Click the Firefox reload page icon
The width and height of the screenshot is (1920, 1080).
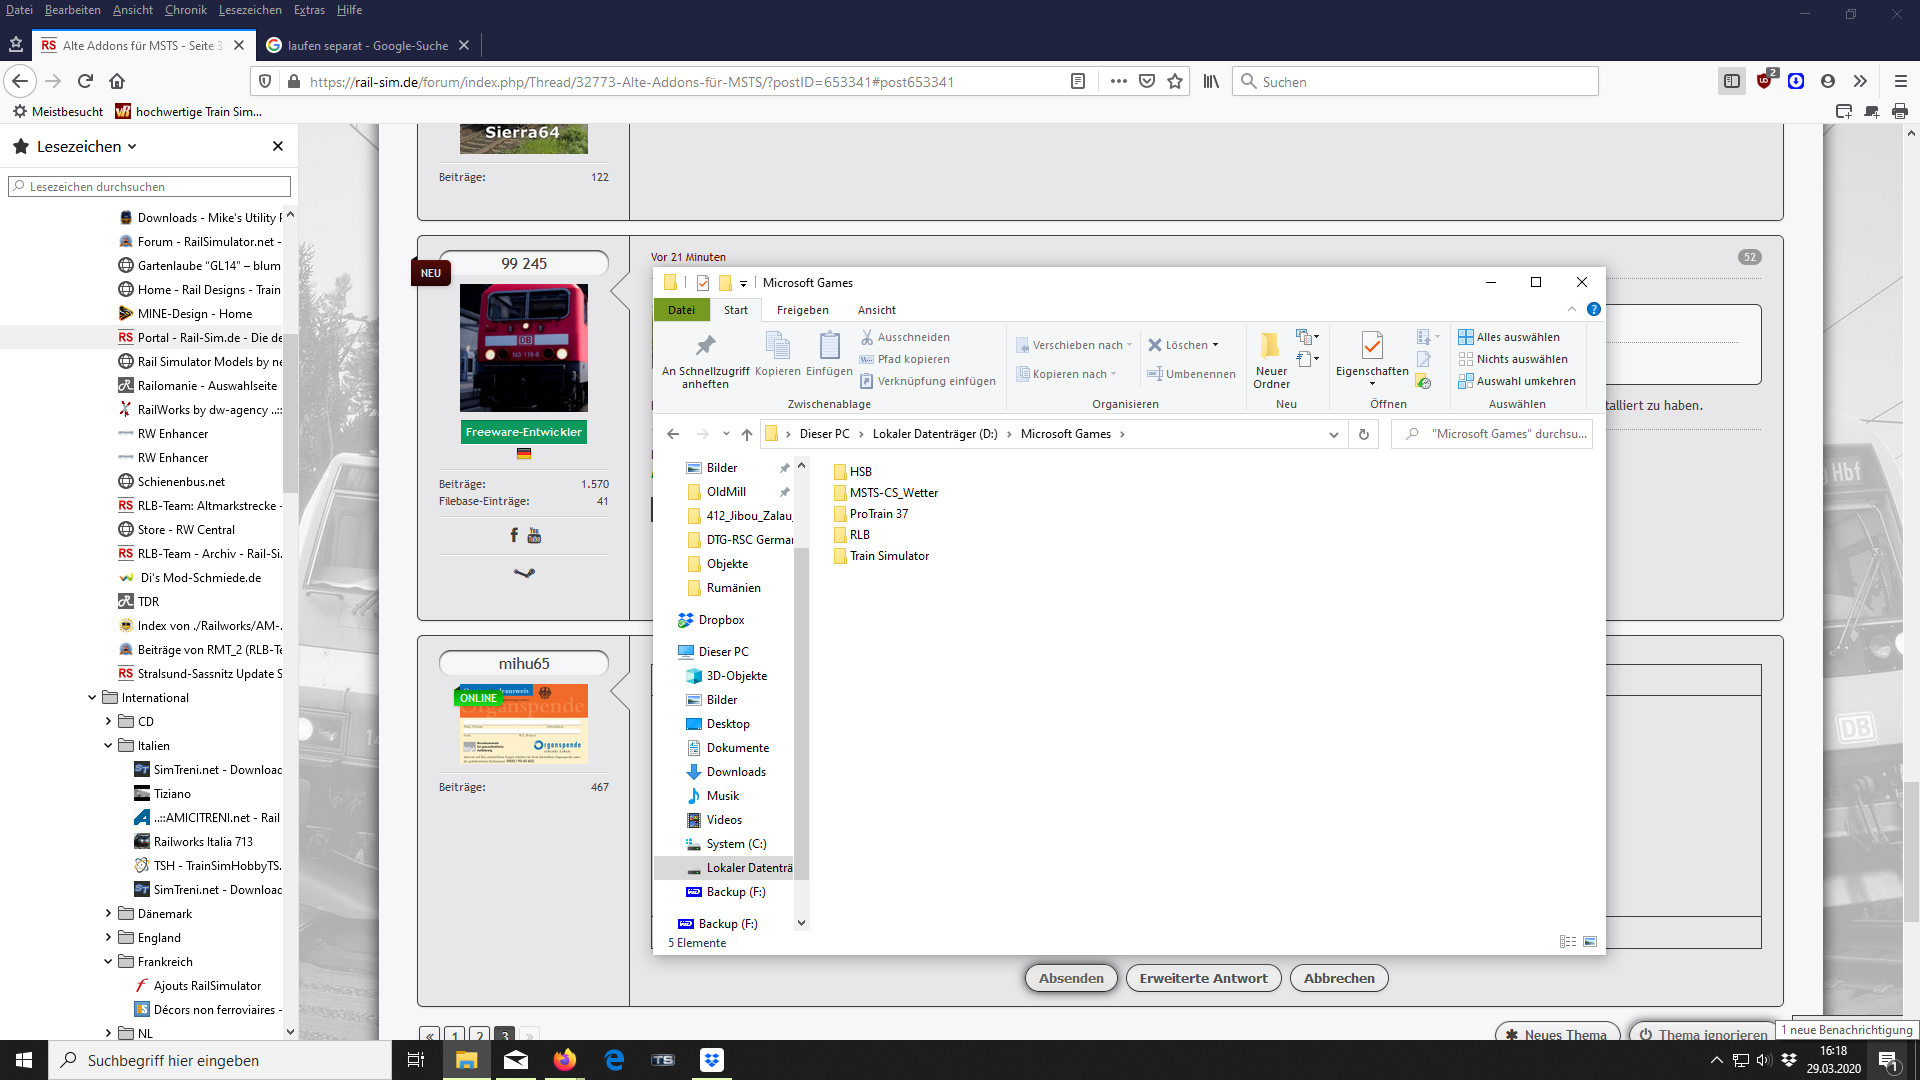tap(85, 81)
